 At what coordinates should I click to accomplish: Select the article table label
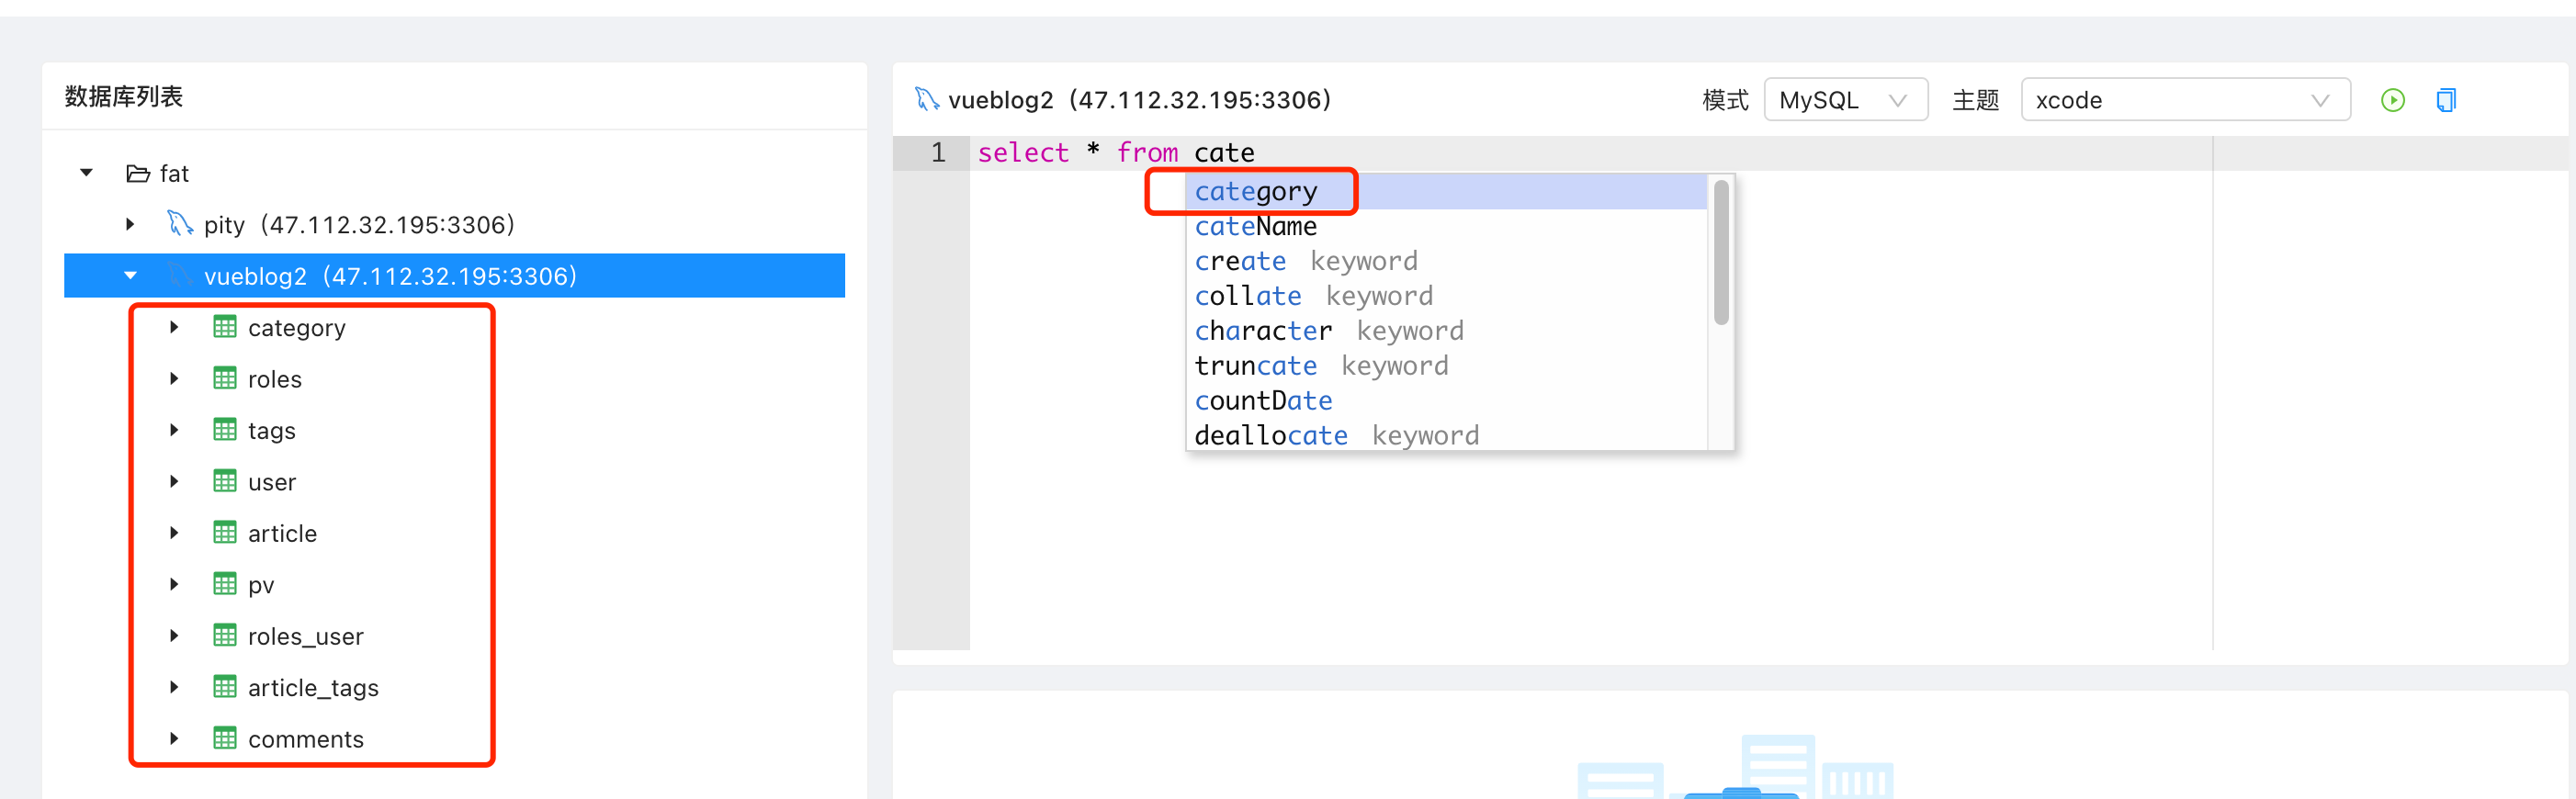tap(282, 533)
